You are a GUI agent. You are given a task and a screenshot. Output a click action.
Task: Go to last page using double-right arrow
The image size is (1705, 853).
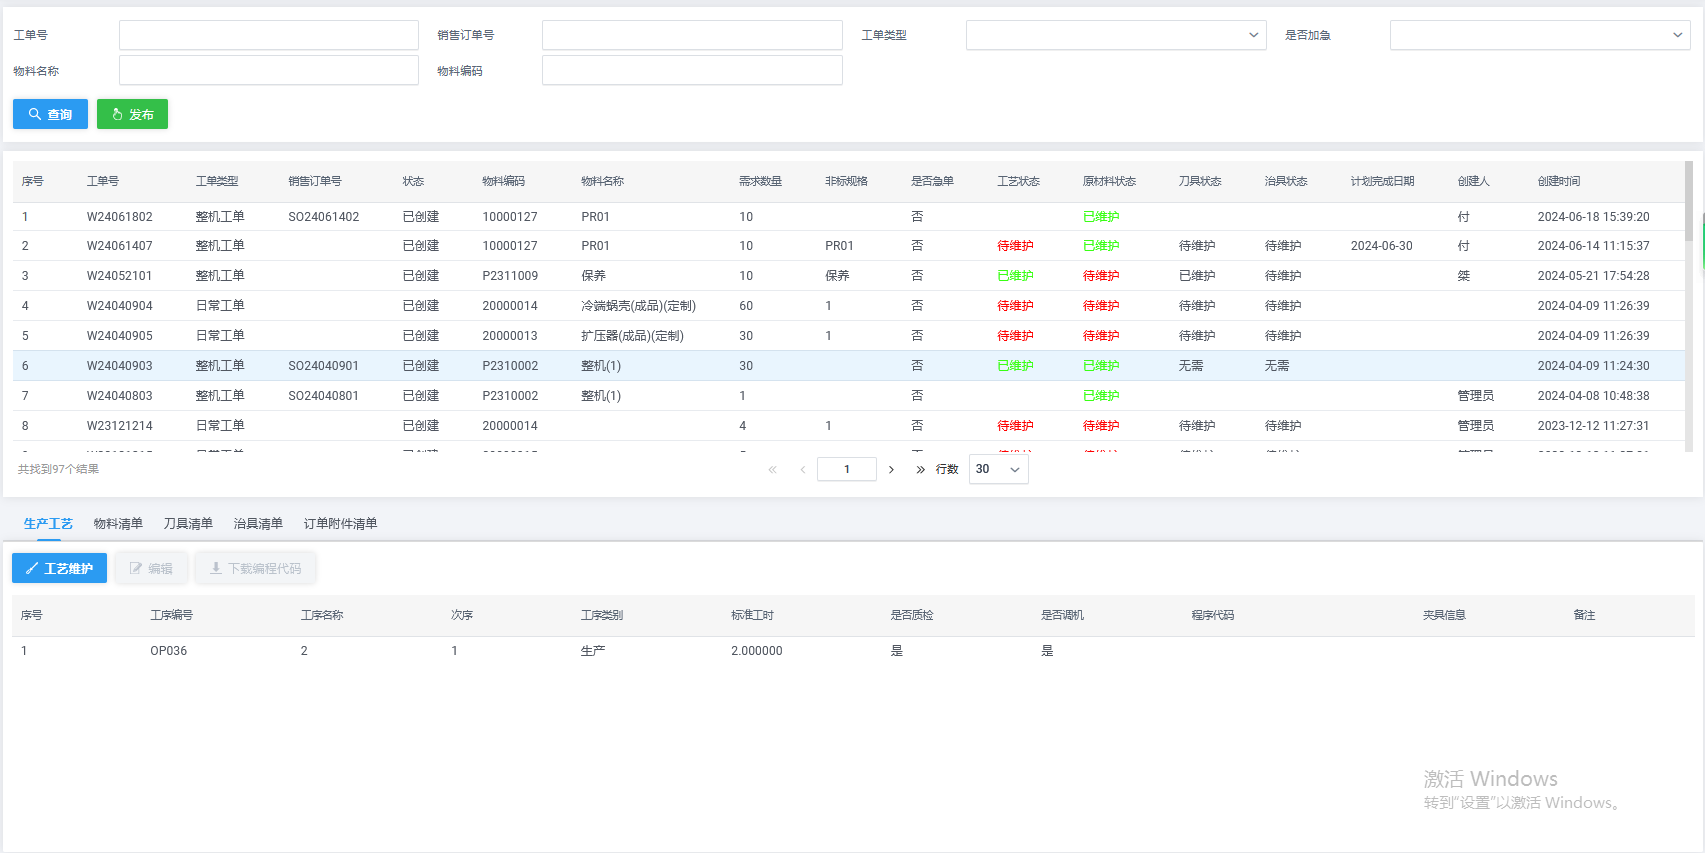[920, 469]
